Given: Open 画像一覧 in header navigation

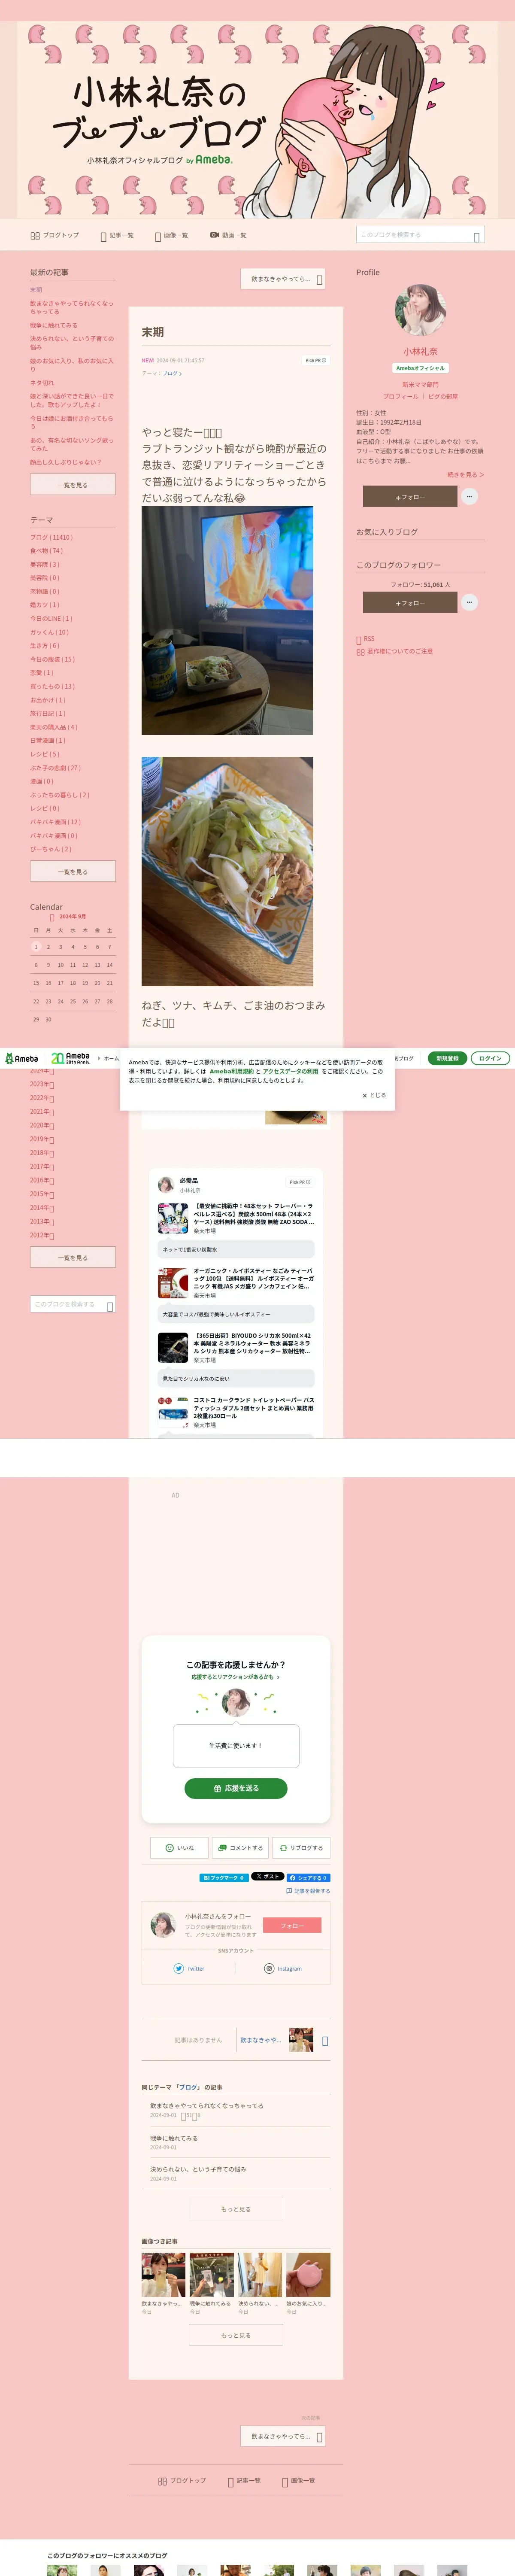Looking at the screenshot, I should pyautogui.click(x=171, y=235).
